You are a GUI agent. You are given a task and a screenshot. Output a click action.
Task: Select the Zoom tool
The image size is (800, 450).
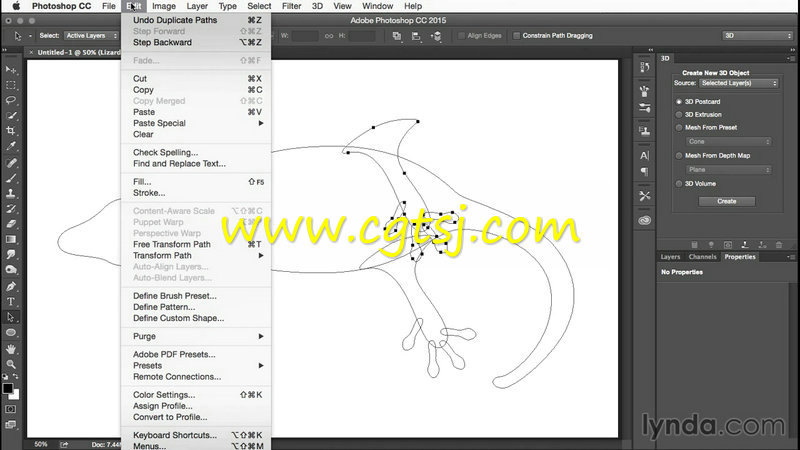(11, 364)
